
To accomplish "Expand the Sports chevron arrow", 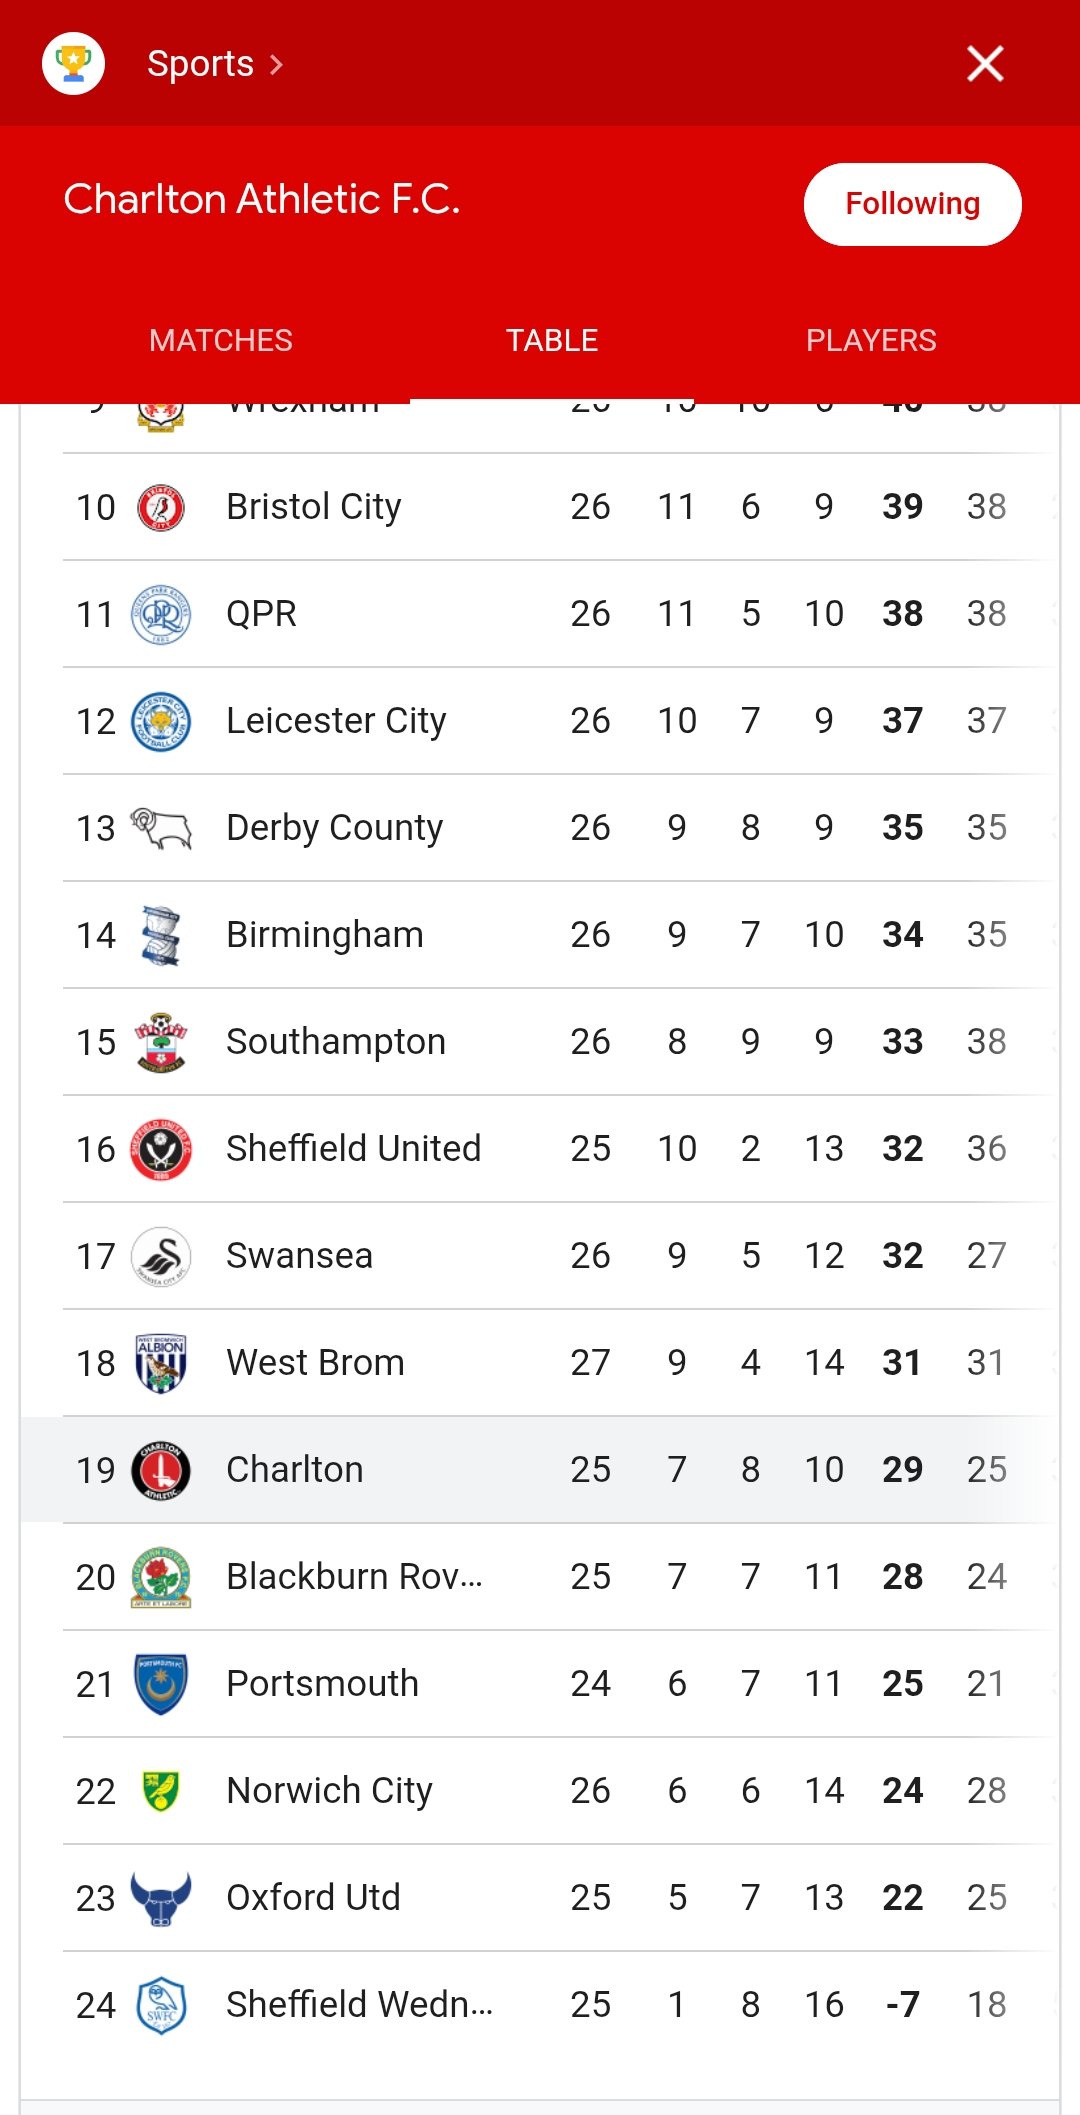I will (x=277, y=65).
